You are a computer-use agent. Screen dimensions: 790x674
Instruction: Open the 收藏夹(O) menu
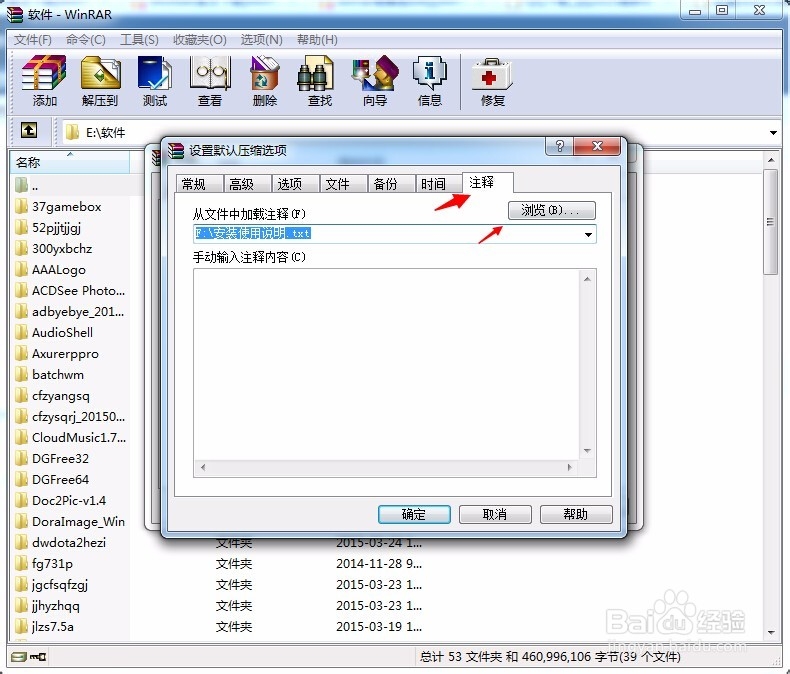click(200, 40)
